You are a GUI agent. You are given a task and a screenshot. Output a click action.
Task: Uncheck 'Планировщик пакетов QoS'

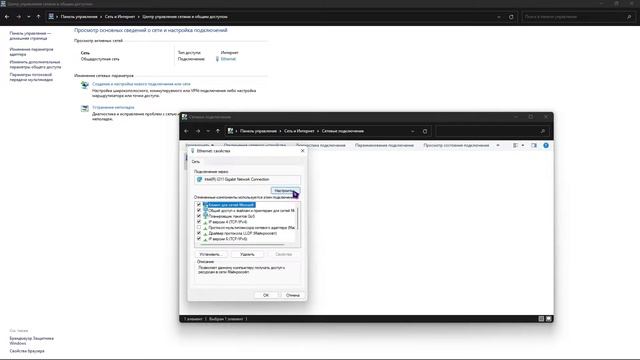point(199,216)
